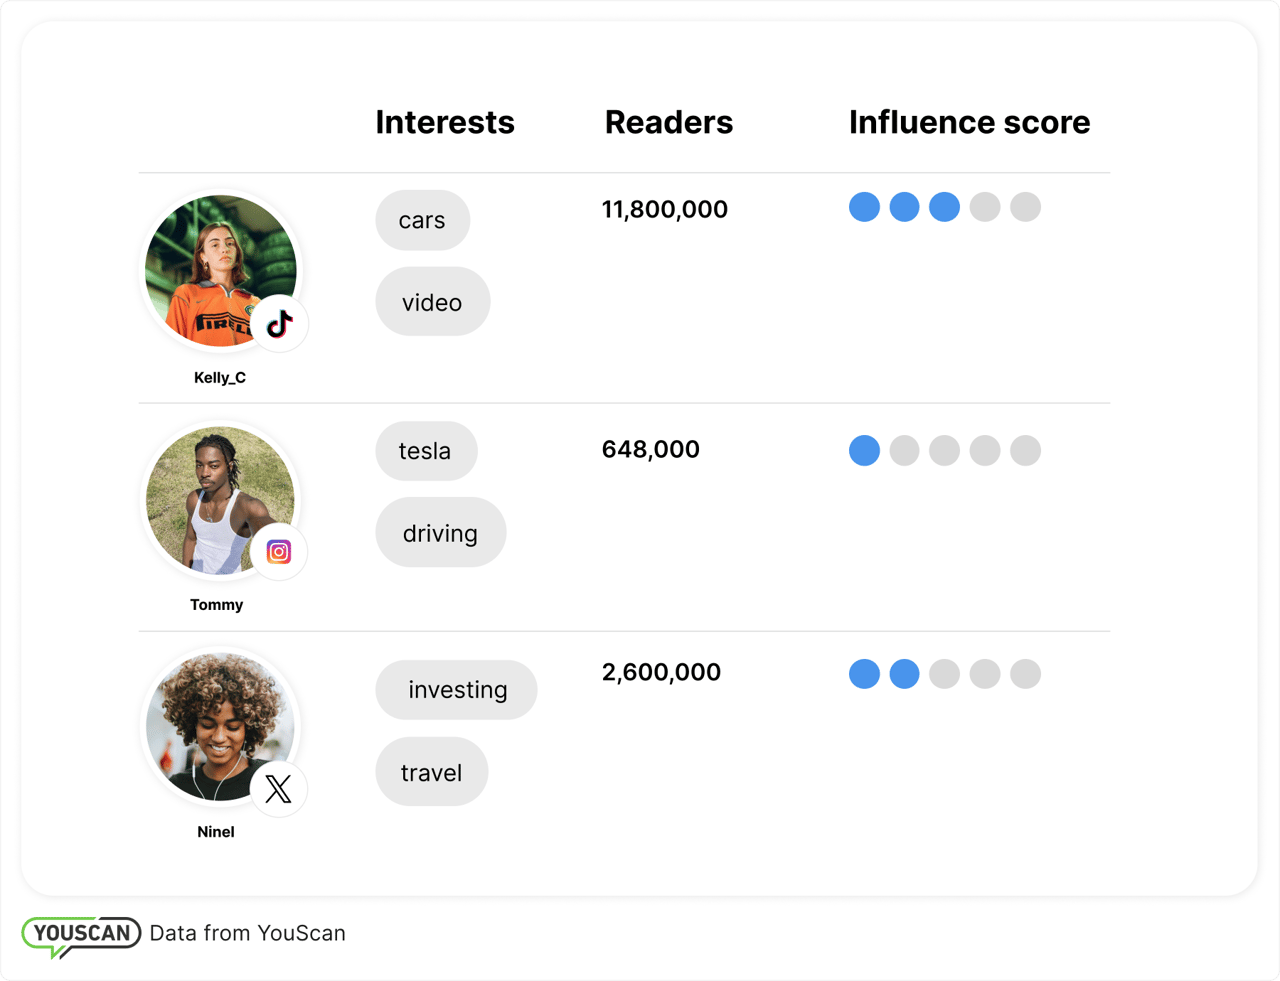This screenshot has width=1280, height=981.
Task: Click the Instagram icon on Tommy's avatar
Action: (279, 552)
